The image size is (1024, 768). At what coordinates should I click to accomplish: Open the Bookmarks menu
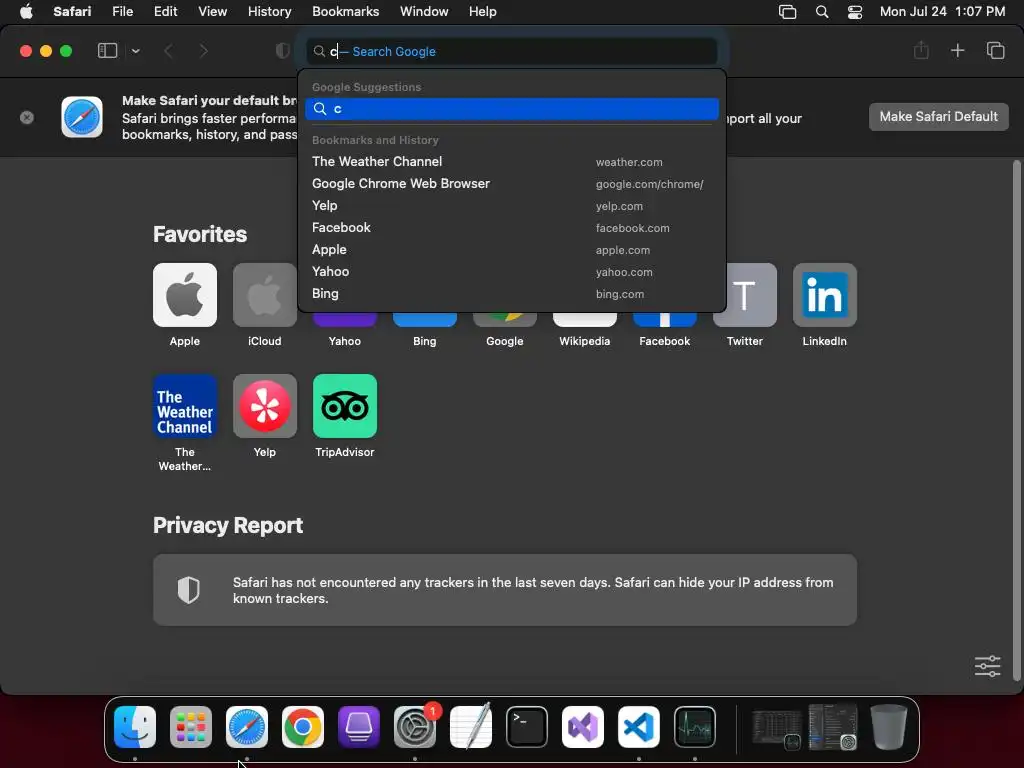[345, 11]
